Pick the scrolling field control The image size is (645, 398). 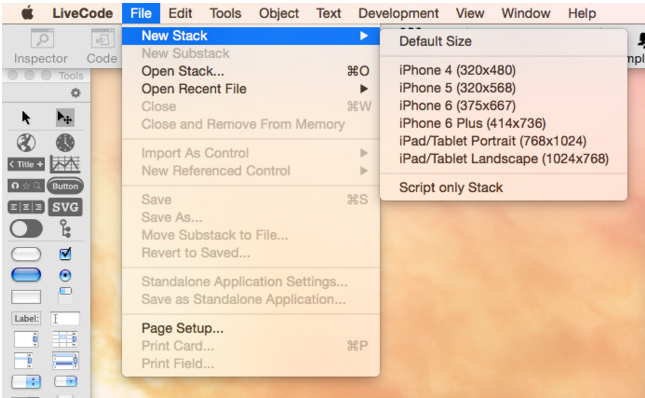pos(26,339)
